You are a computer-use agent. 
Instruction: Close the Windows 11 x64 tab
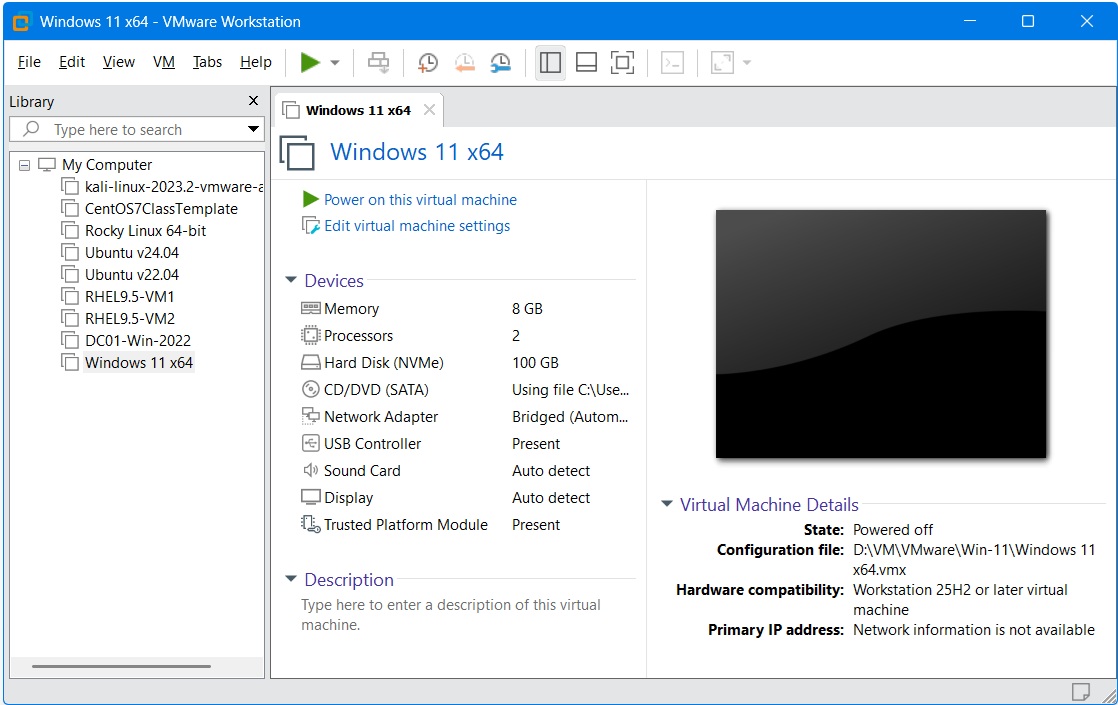[x=429, y=110]
